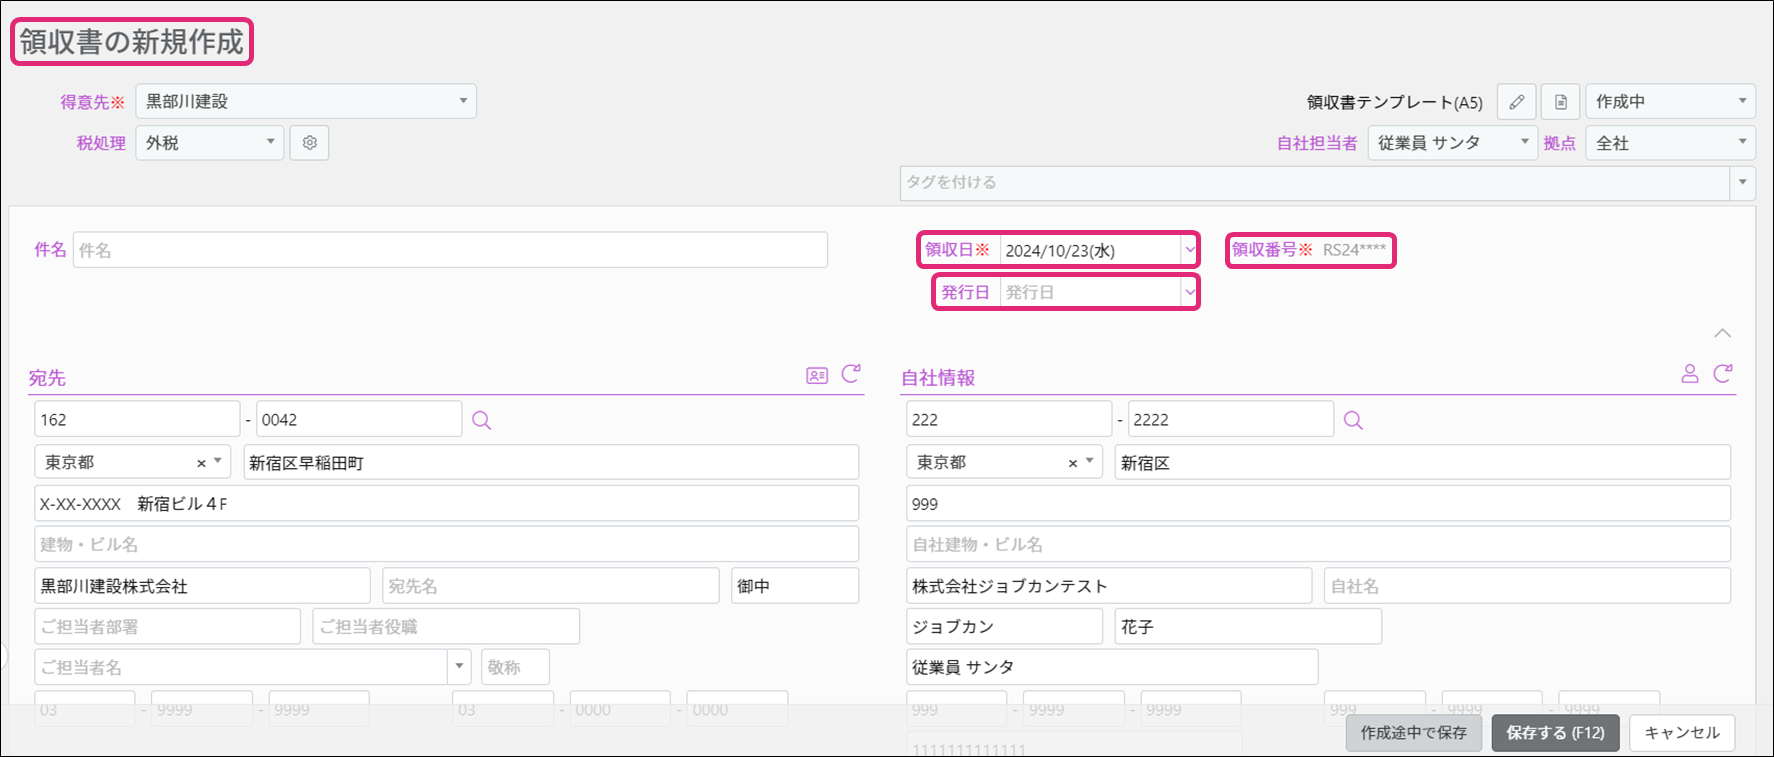This screenshot has height=757, width=1774.
Task: Open the 作成中 status dropdown
Action: pyautogui.click(x=1670, y=102)
